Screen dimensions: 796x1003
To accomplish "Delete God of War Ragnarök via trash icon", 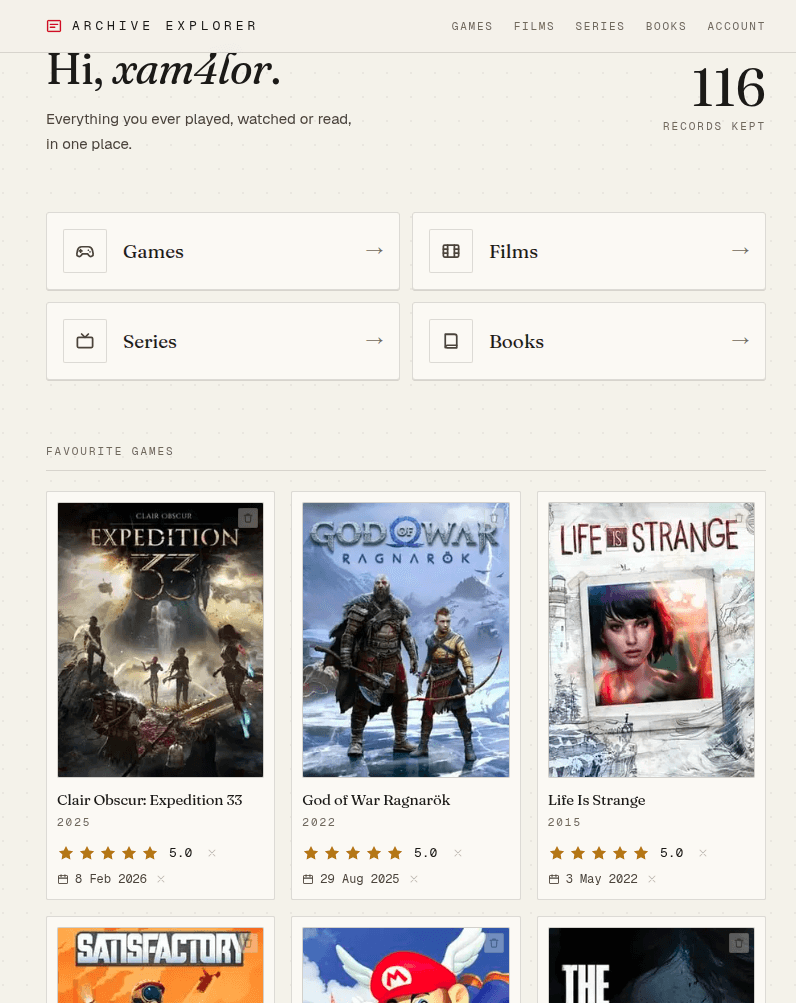I will tap(493, 517).
